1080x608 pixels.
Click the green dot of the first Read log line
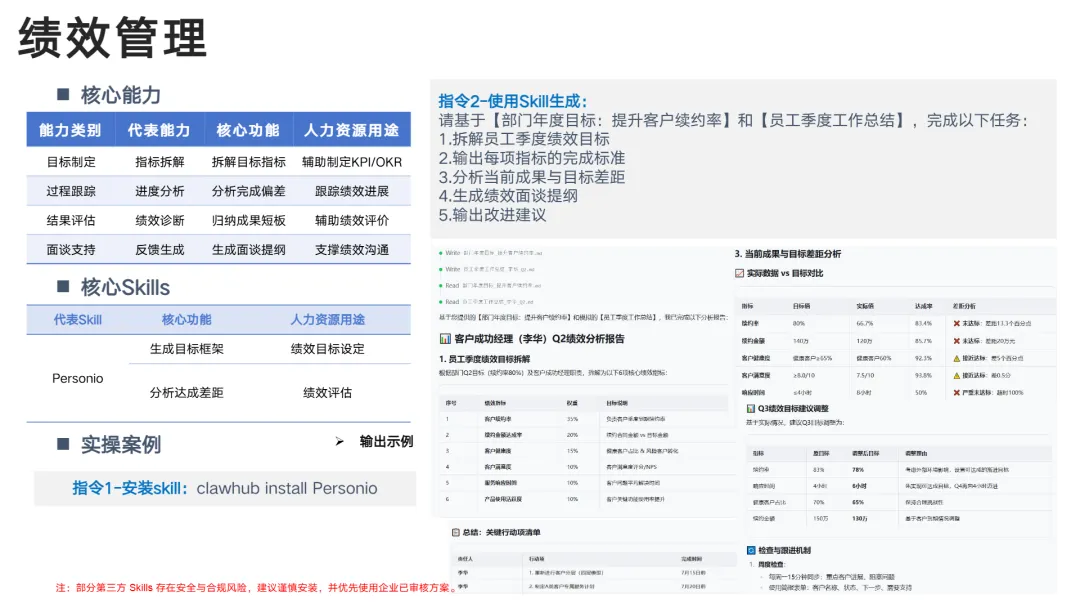(441, 286)
